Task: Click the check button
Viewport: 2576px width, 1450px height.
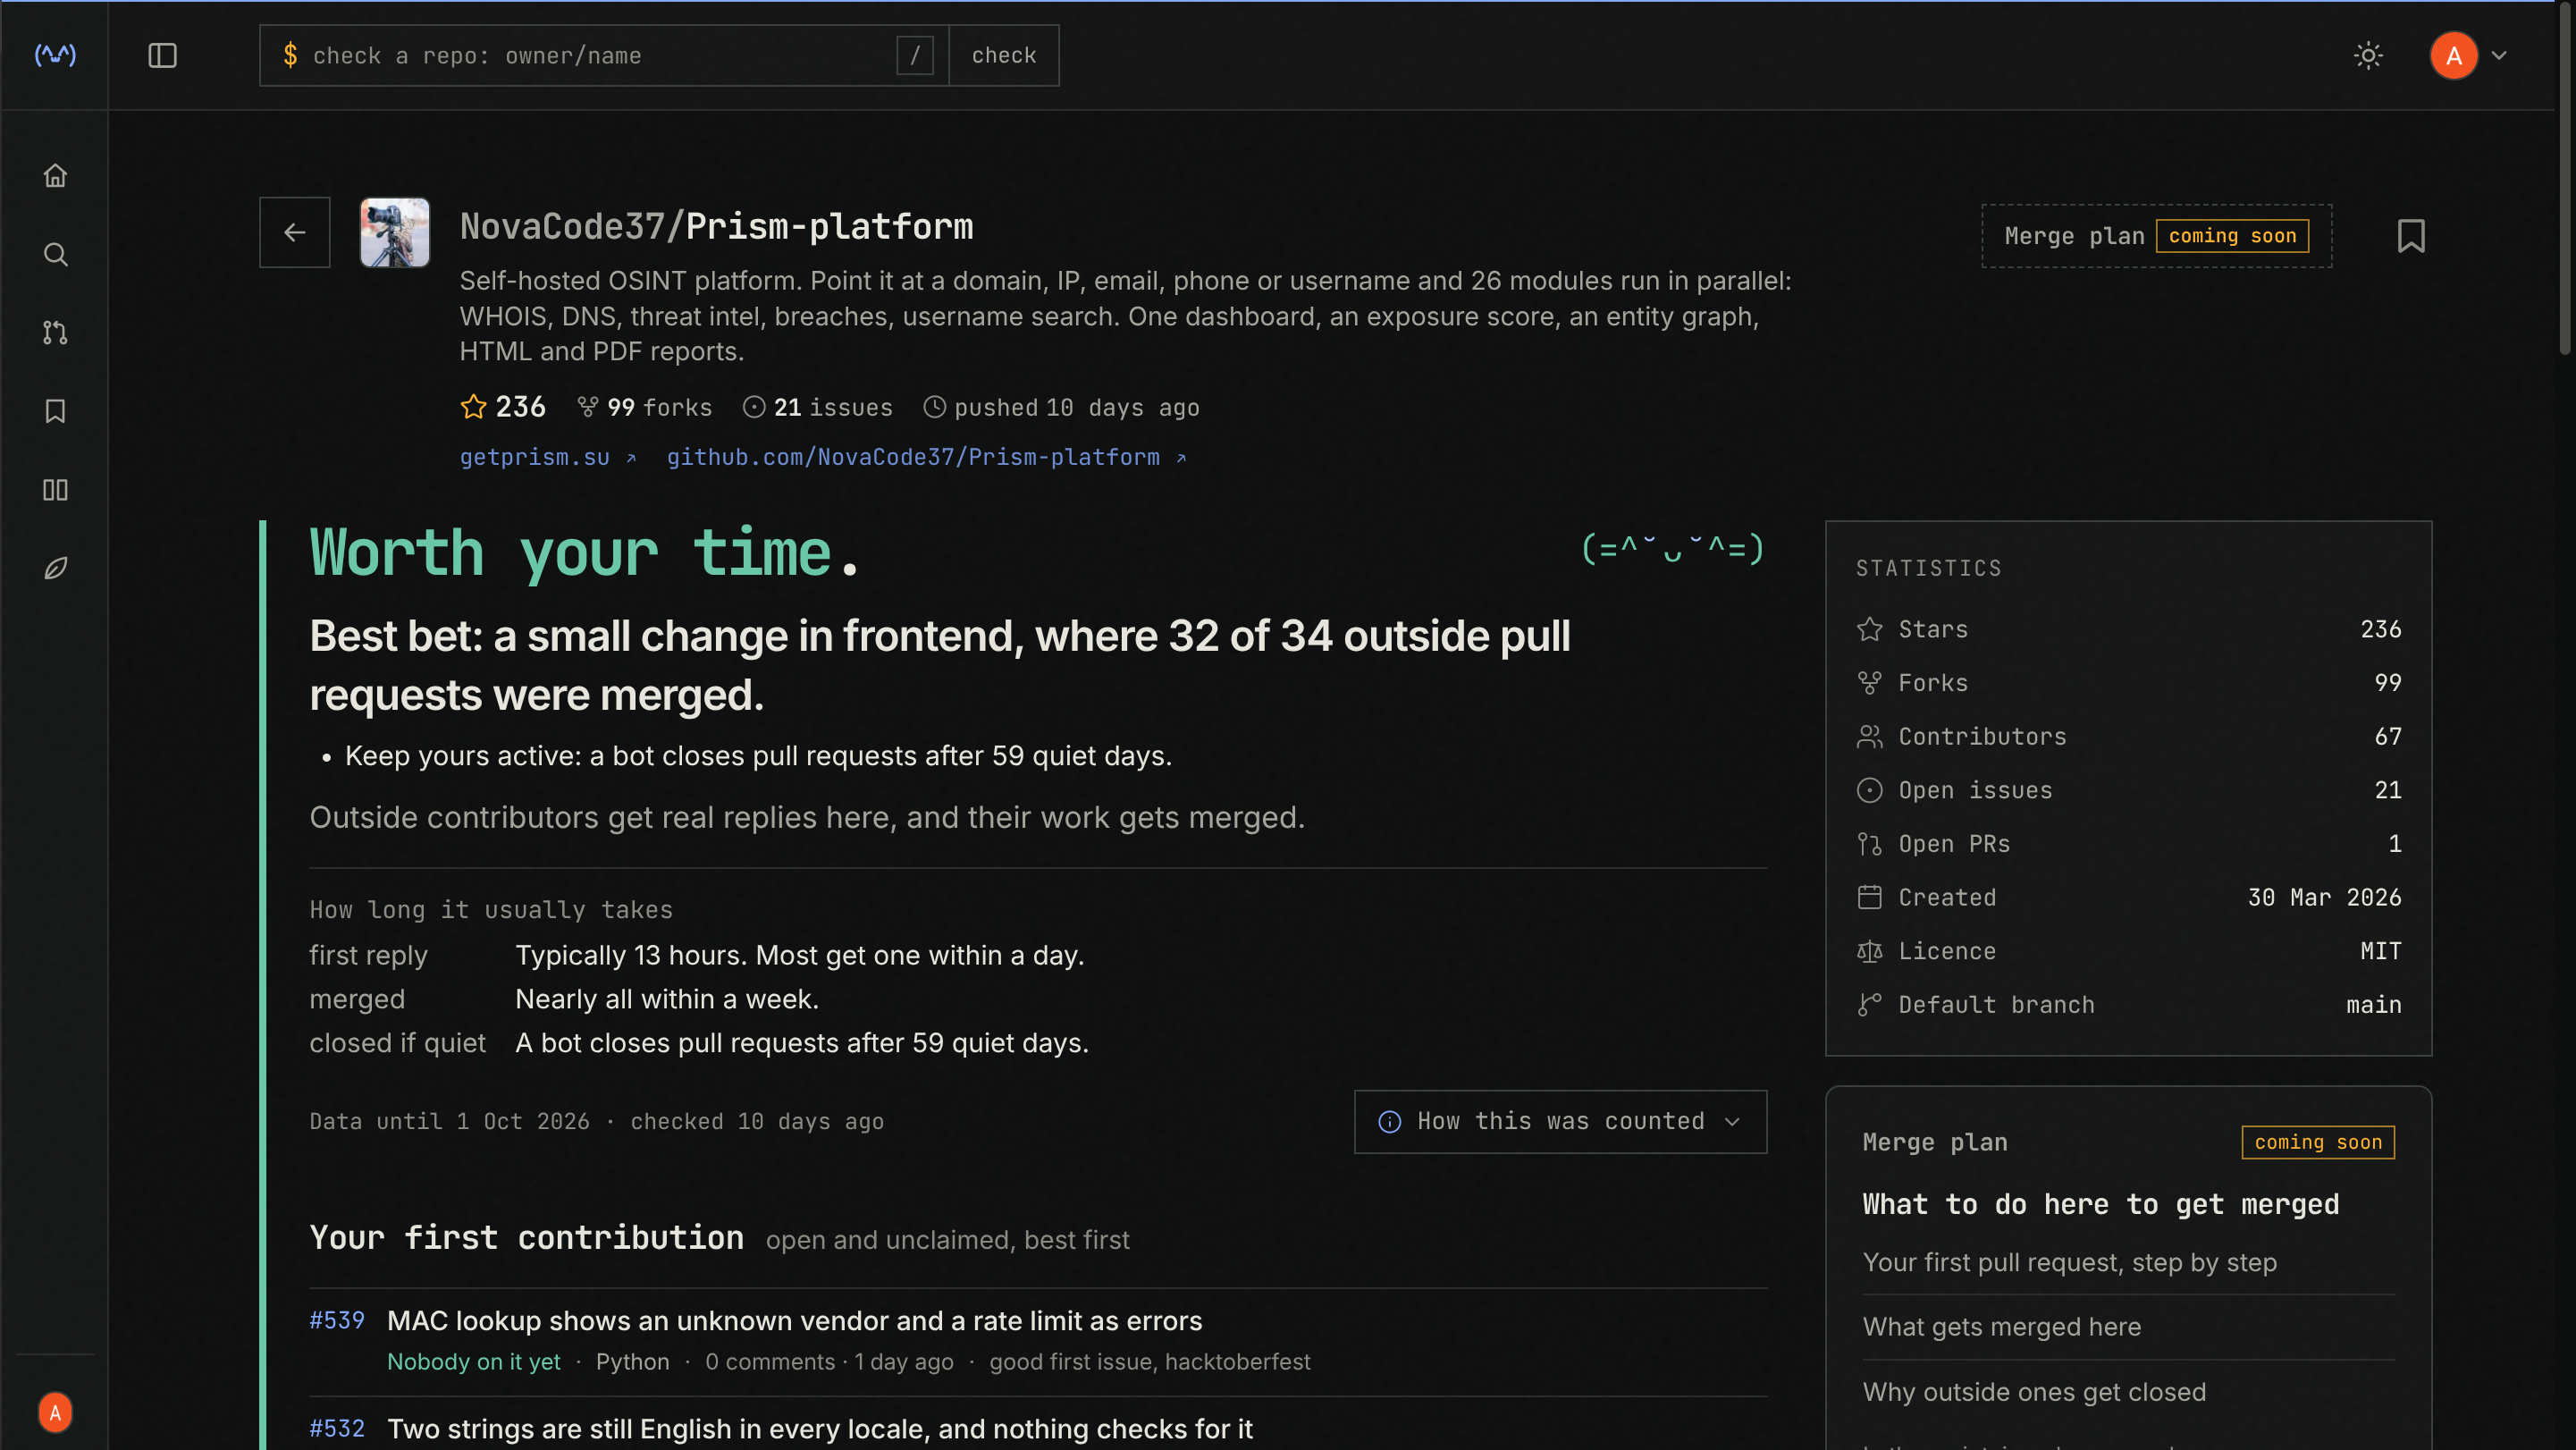Action: pyautogui.click(x=1004, y=55)
